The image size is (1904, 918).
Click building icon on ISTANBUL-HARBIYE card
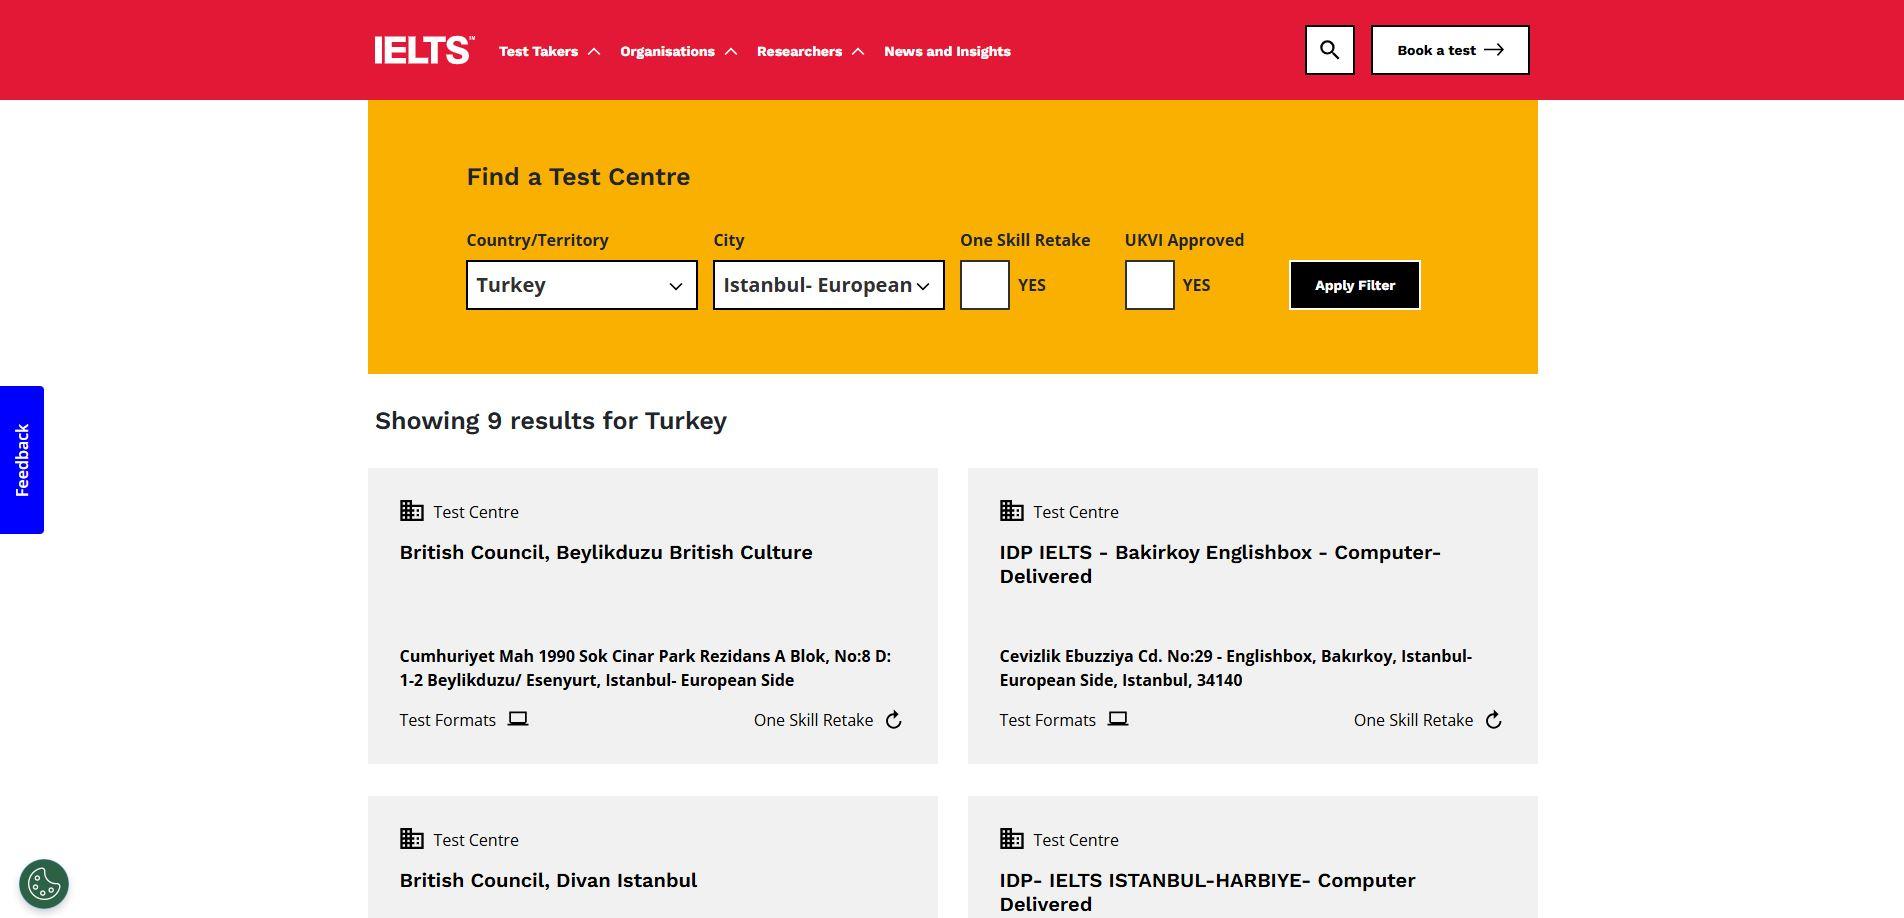pos(1012,839)
